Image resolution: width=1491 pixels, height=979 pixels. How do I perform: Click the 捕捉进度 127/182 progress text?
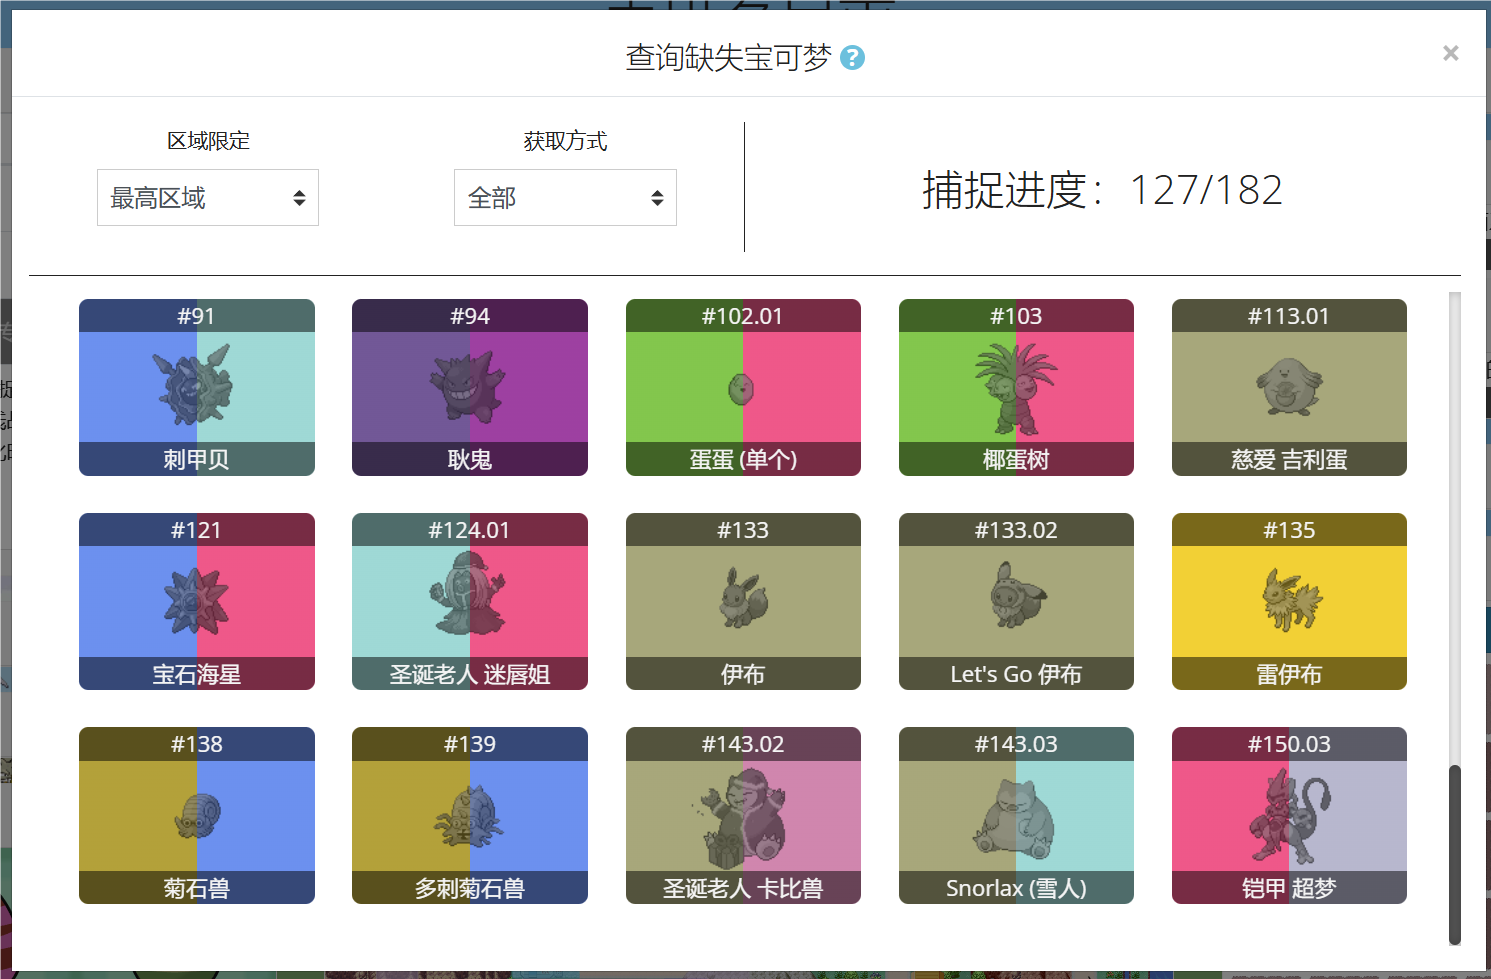(1102, 190)
